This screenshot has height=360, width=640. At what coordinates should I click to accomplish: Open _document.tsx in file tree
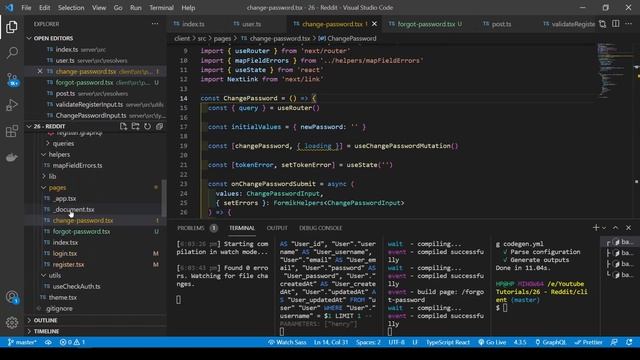click(73, 209)
